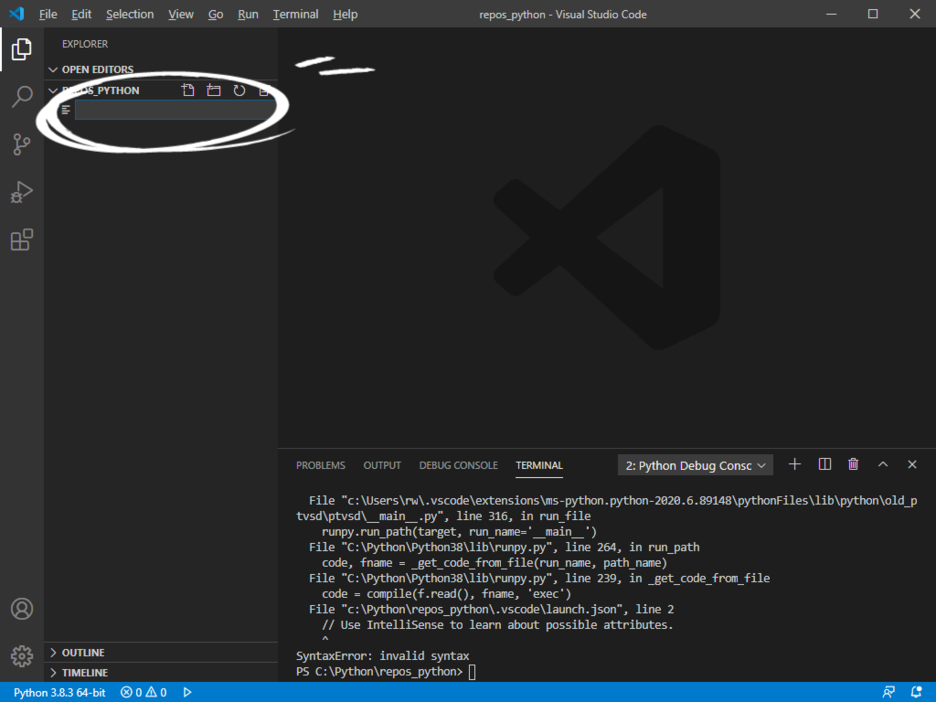Click the feedback icon in status bar
Screen dimensions: 936x702
tap(888, 692)
